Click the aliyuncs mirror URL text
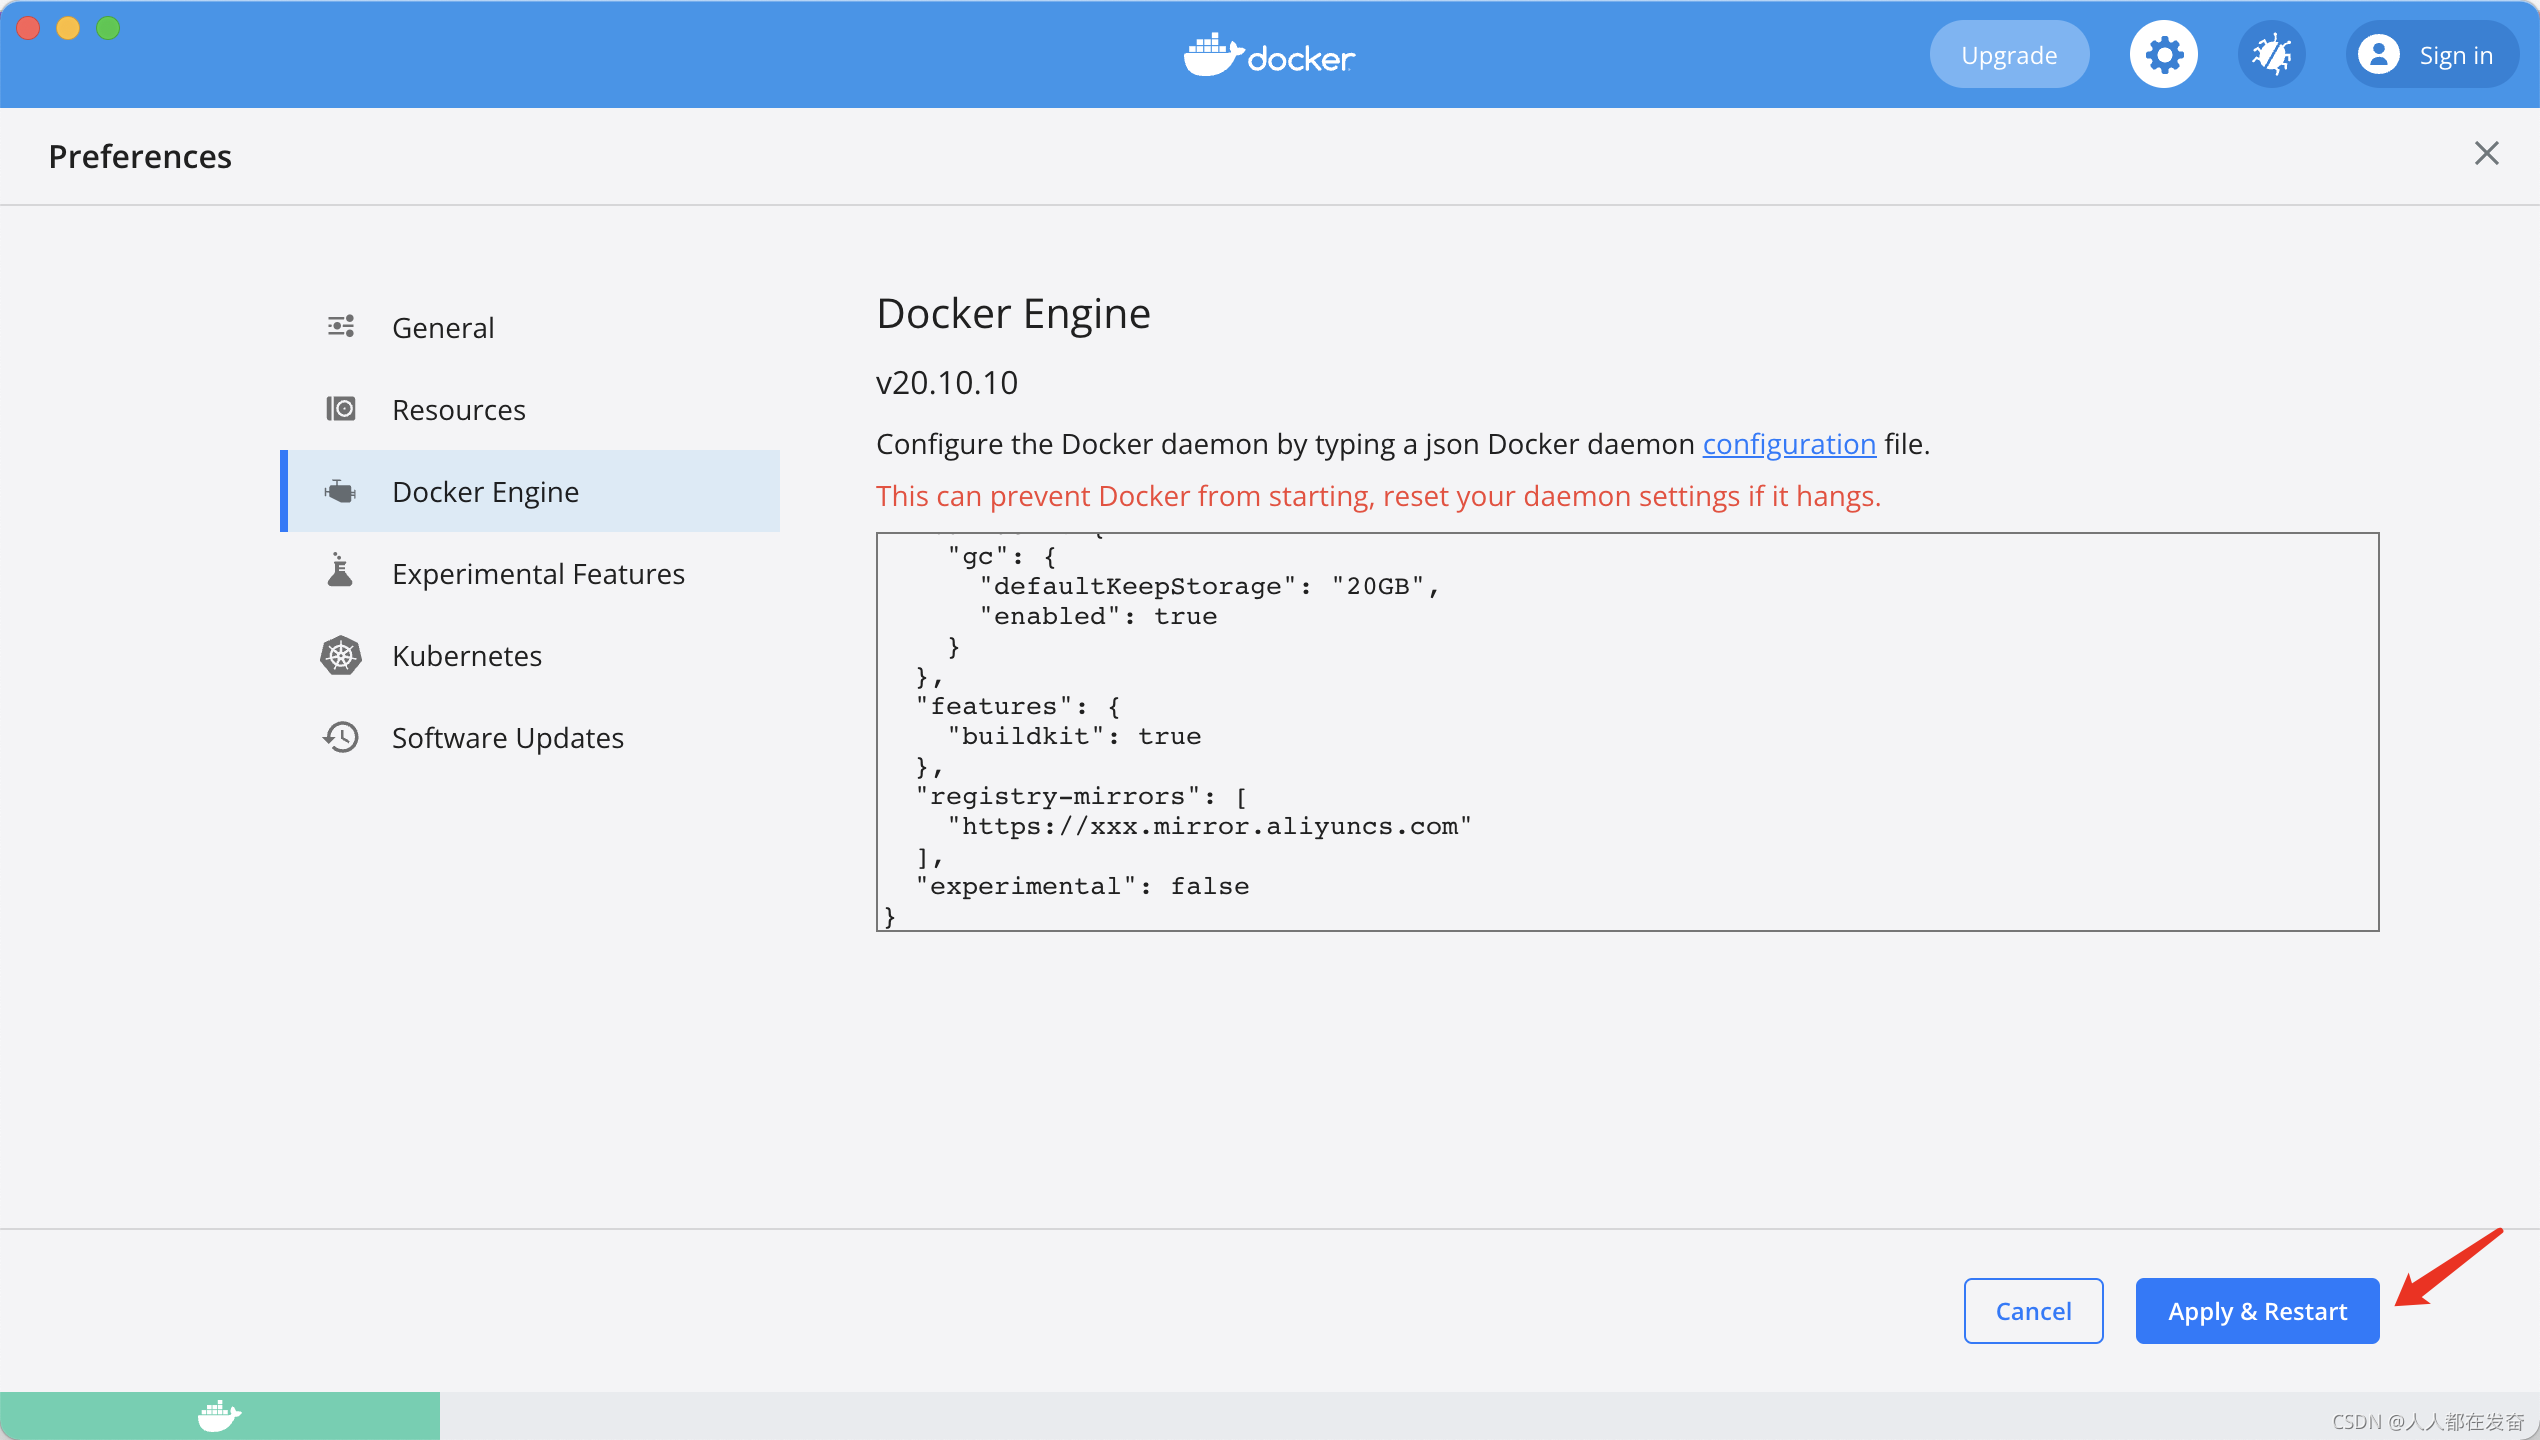The height and width of the screenshot is (1440, 2540). 1209,826
